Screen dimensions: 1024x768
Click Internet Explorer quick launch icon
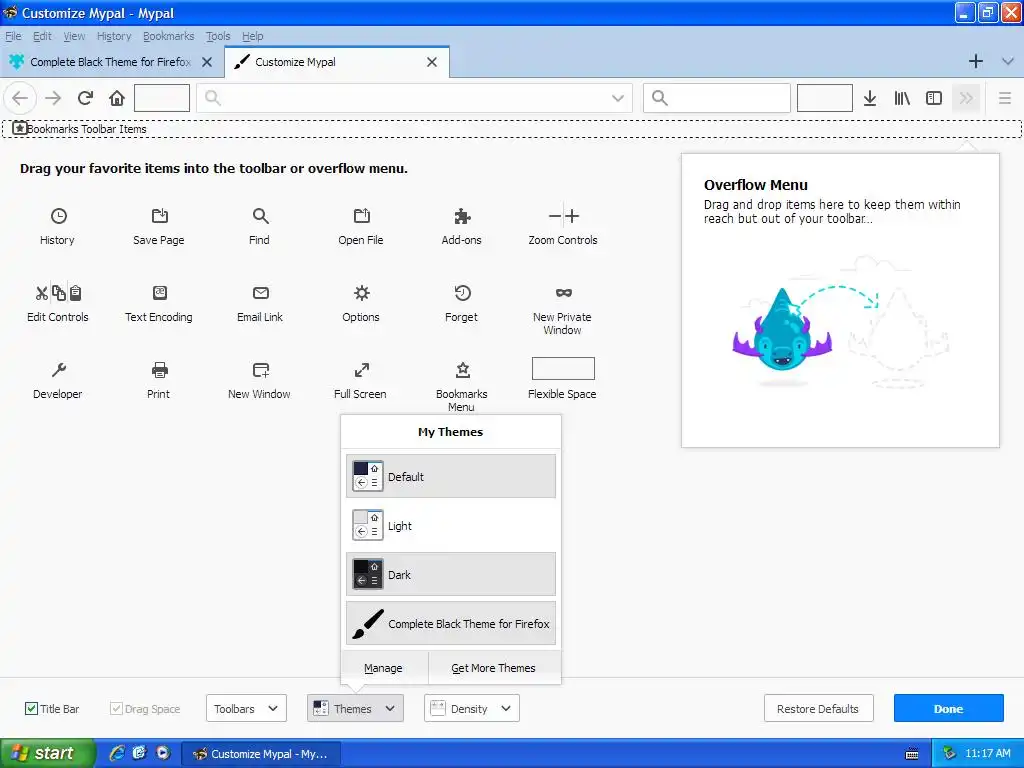[x=117, y=753]
